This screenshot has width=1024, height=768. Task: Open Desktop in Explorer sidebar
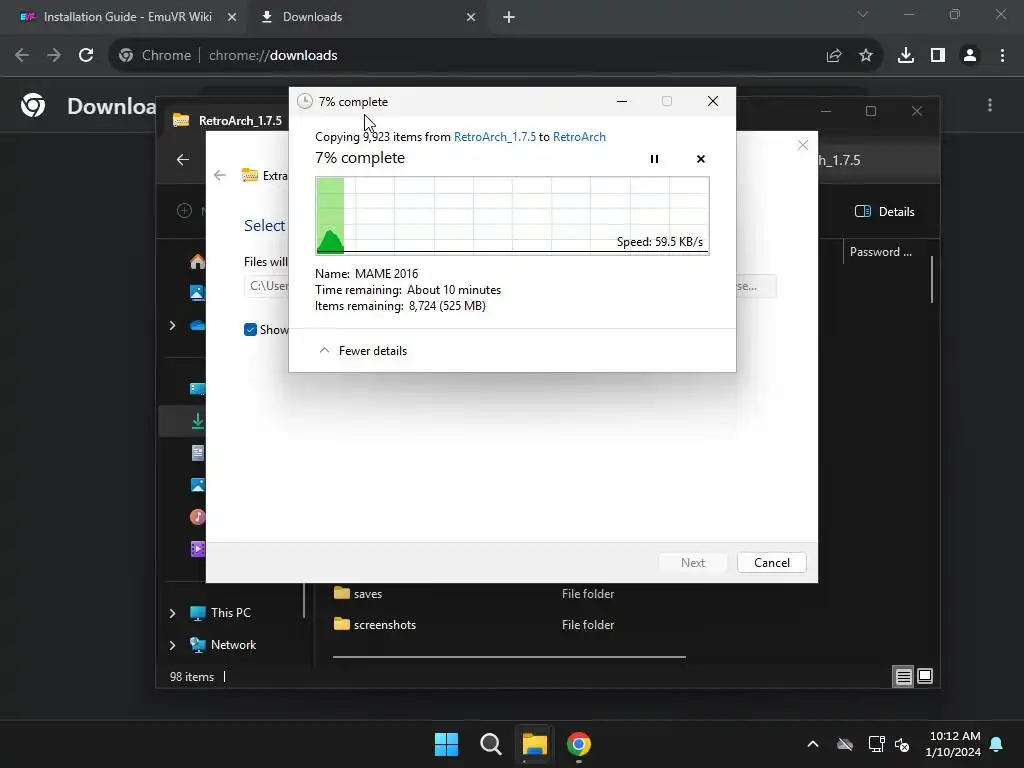click(197, 389)
